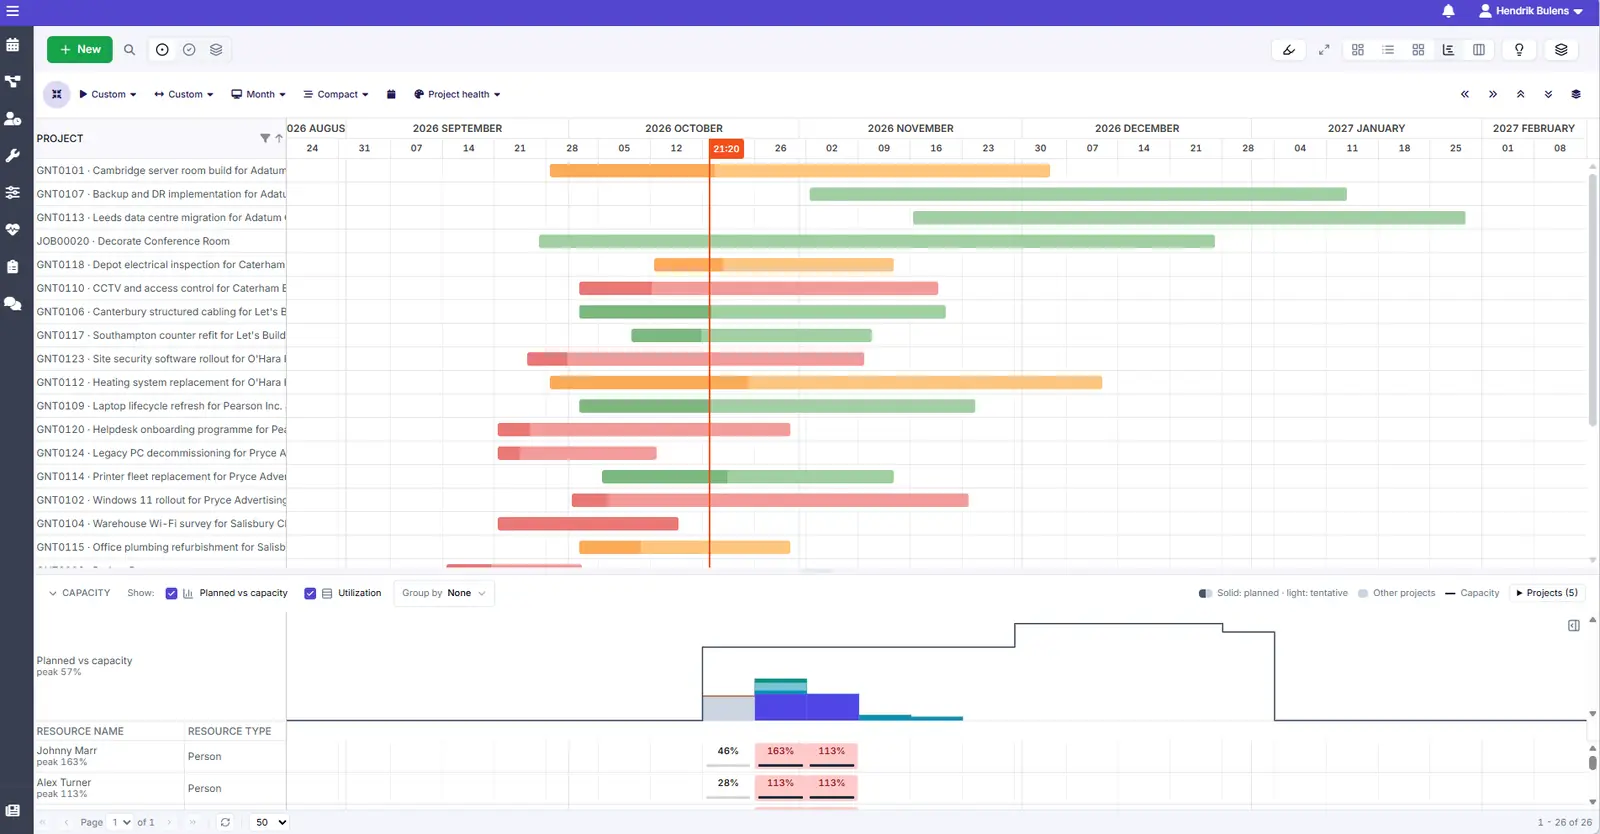Click the collapse-arrows round button before Custom
Screen dimensions: 1600x834
coord(57,94)
